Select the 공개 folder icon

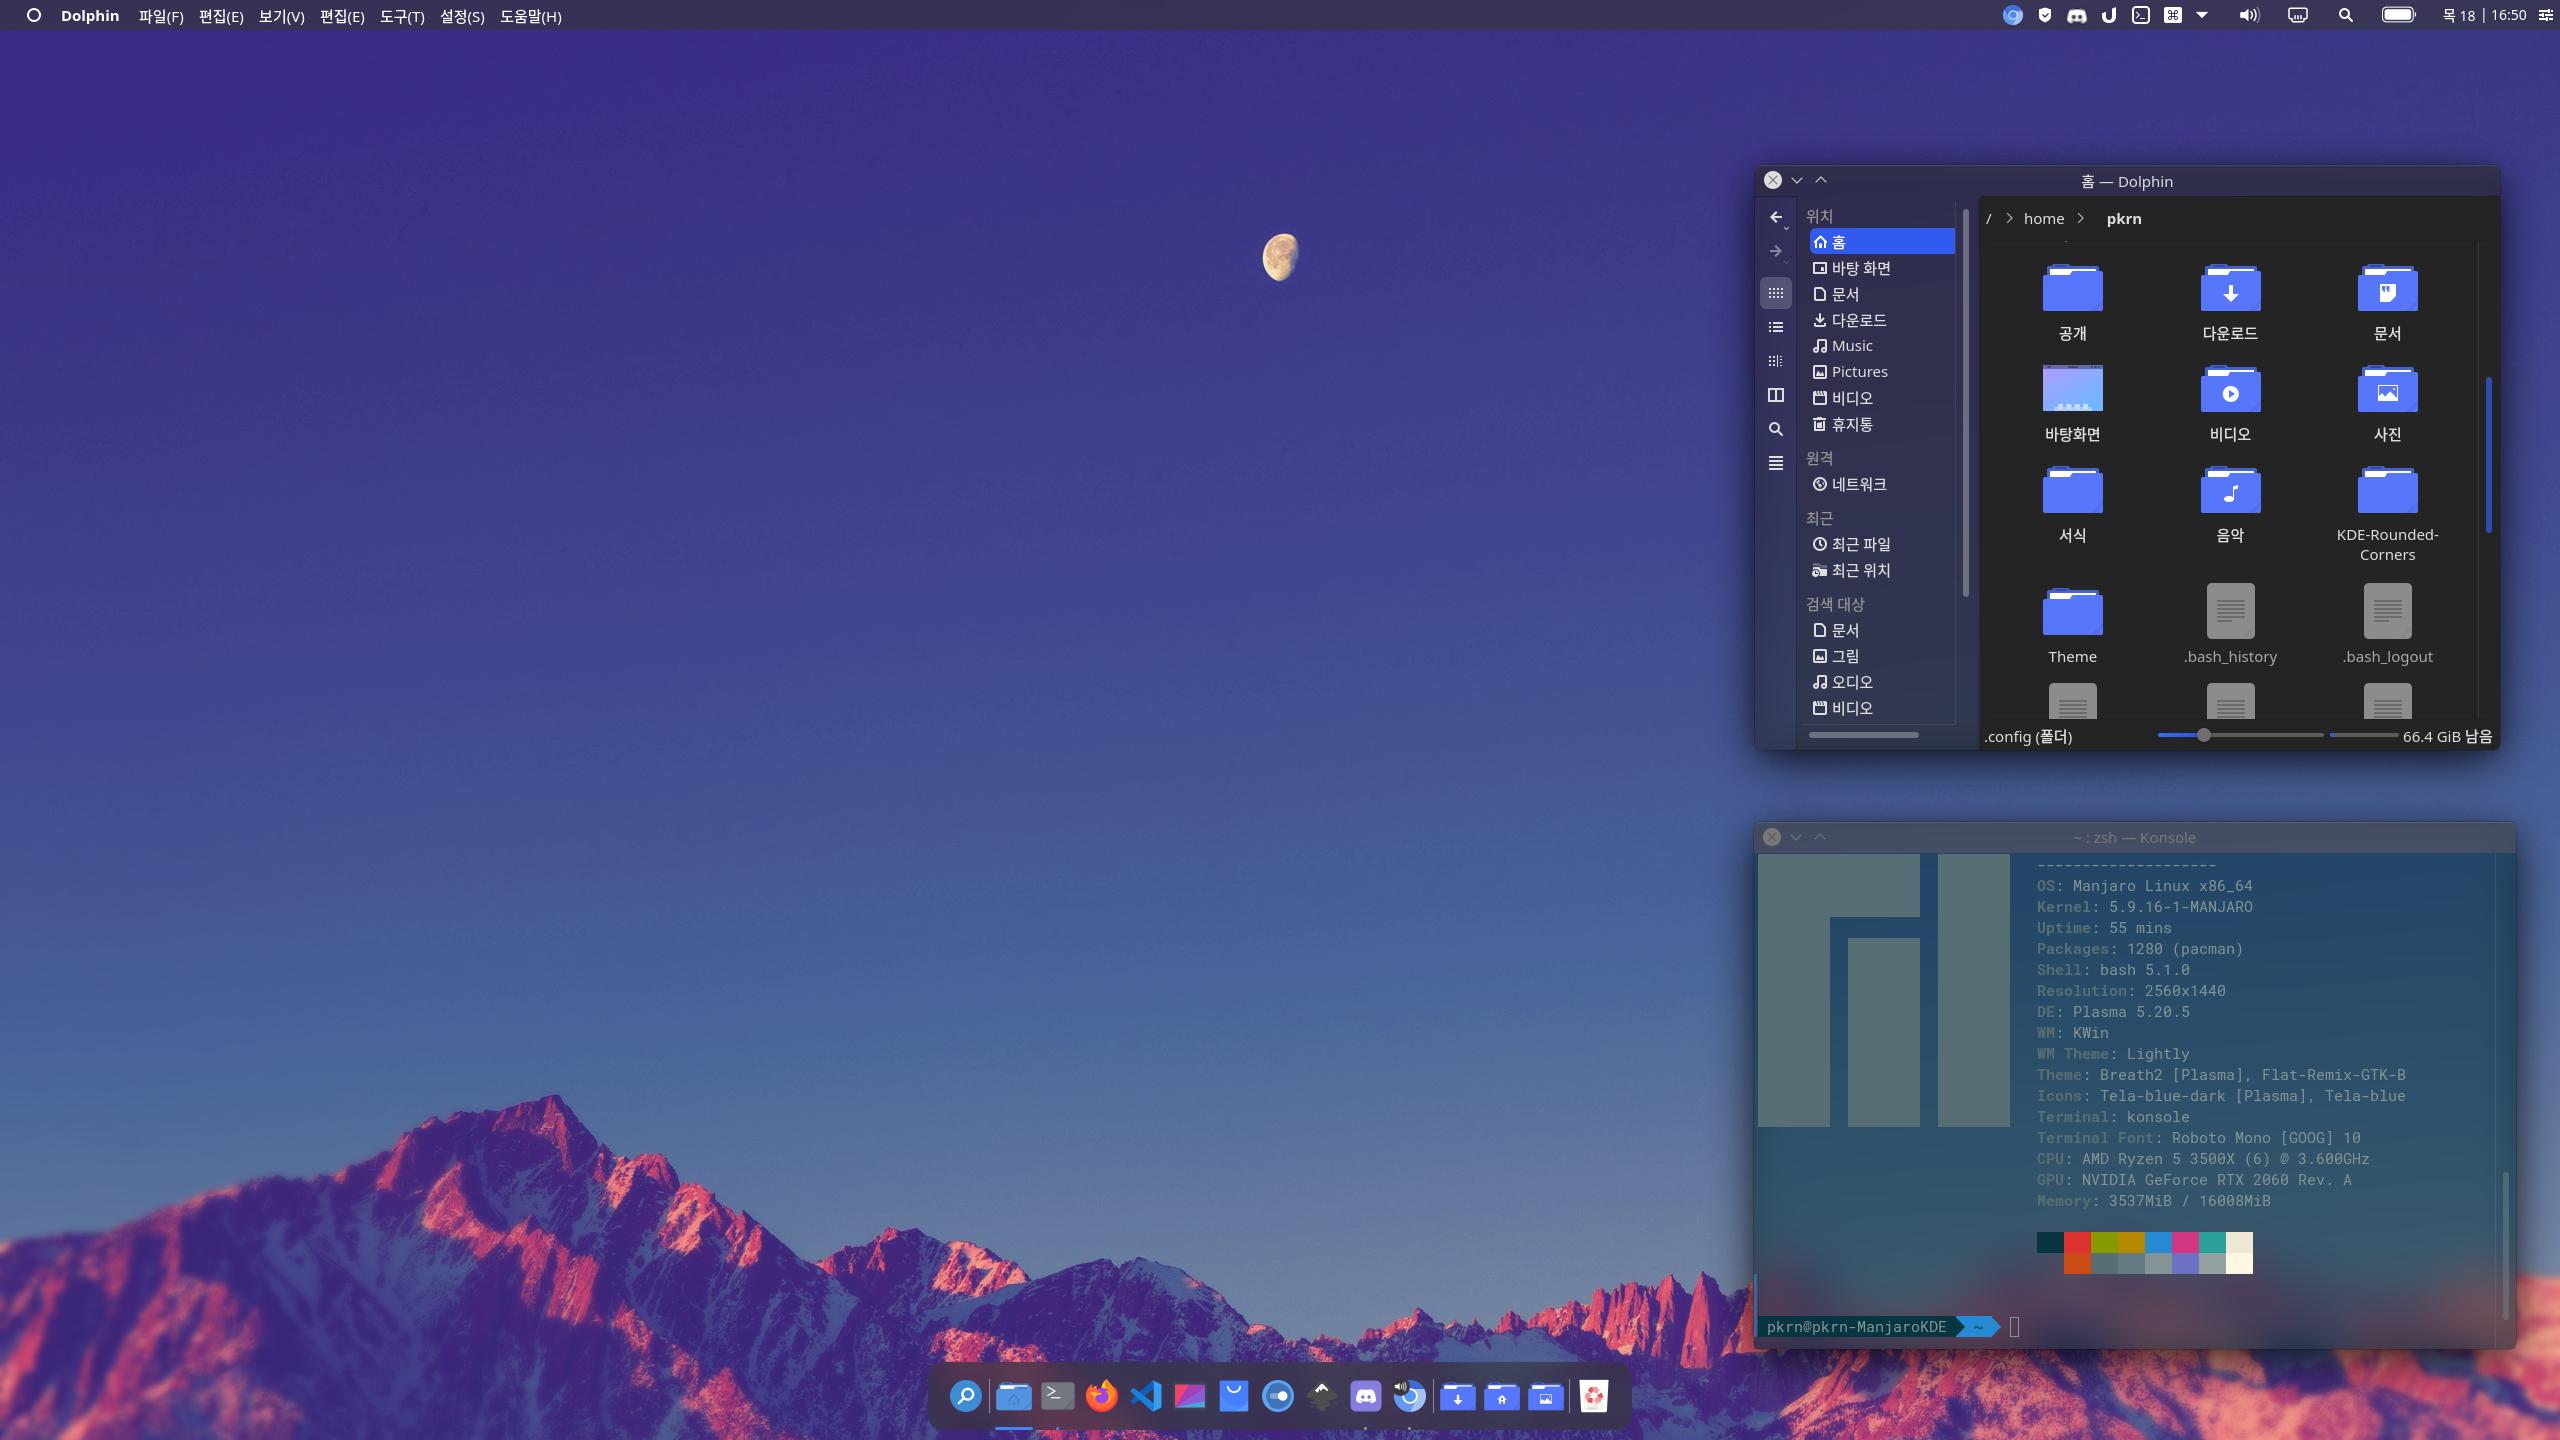2072,288
